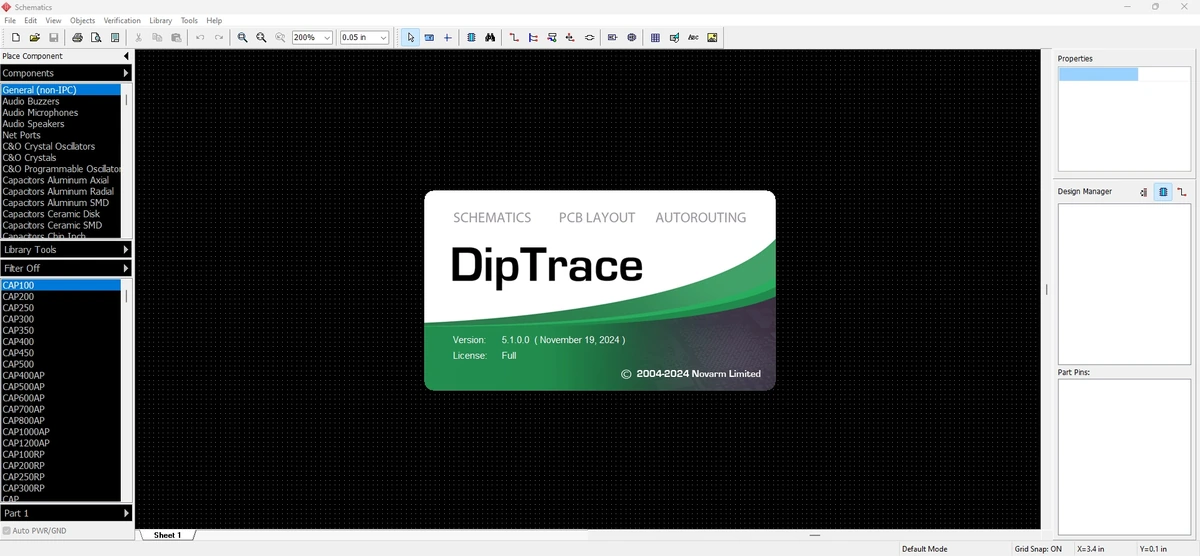Open the View menu
Screen dimensions: 1200x556
(x=53, y=20)
